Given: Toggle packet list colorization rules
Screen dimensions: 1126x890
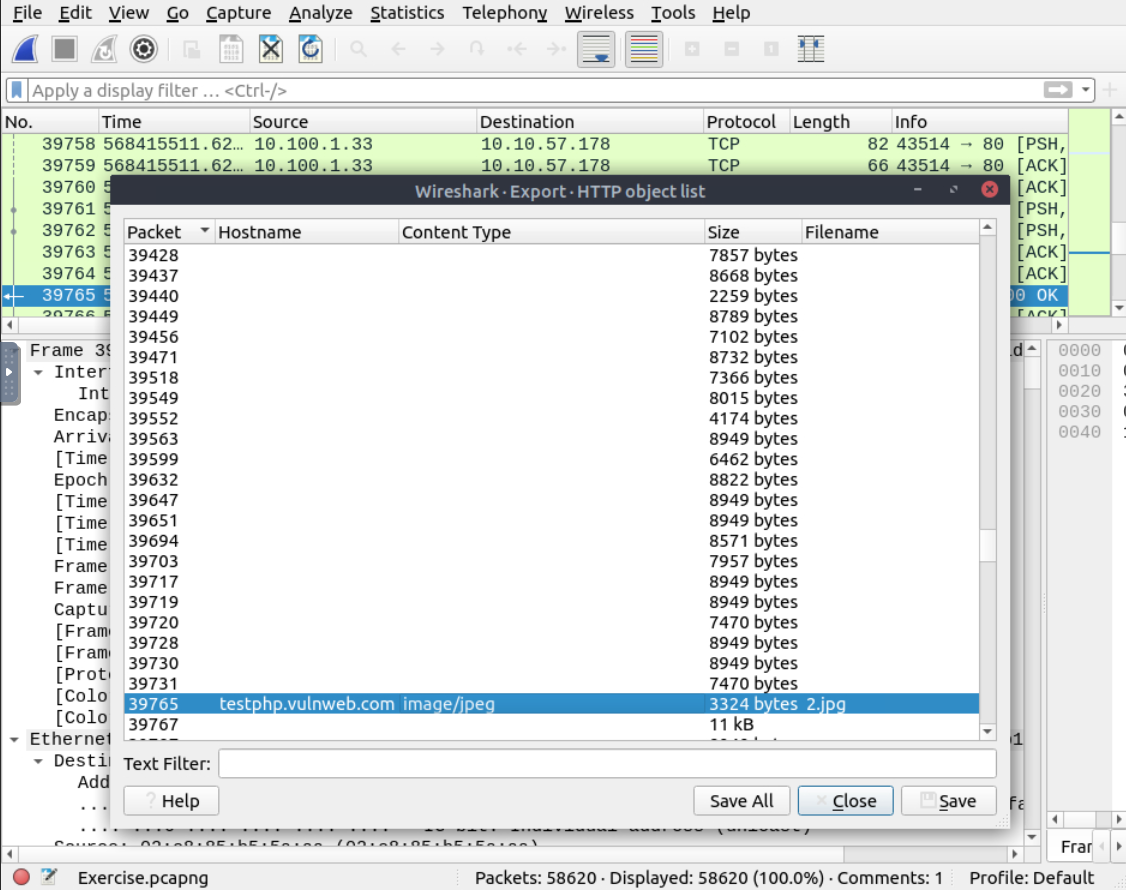Looking at the screenshot, I should tap(644, 49).
